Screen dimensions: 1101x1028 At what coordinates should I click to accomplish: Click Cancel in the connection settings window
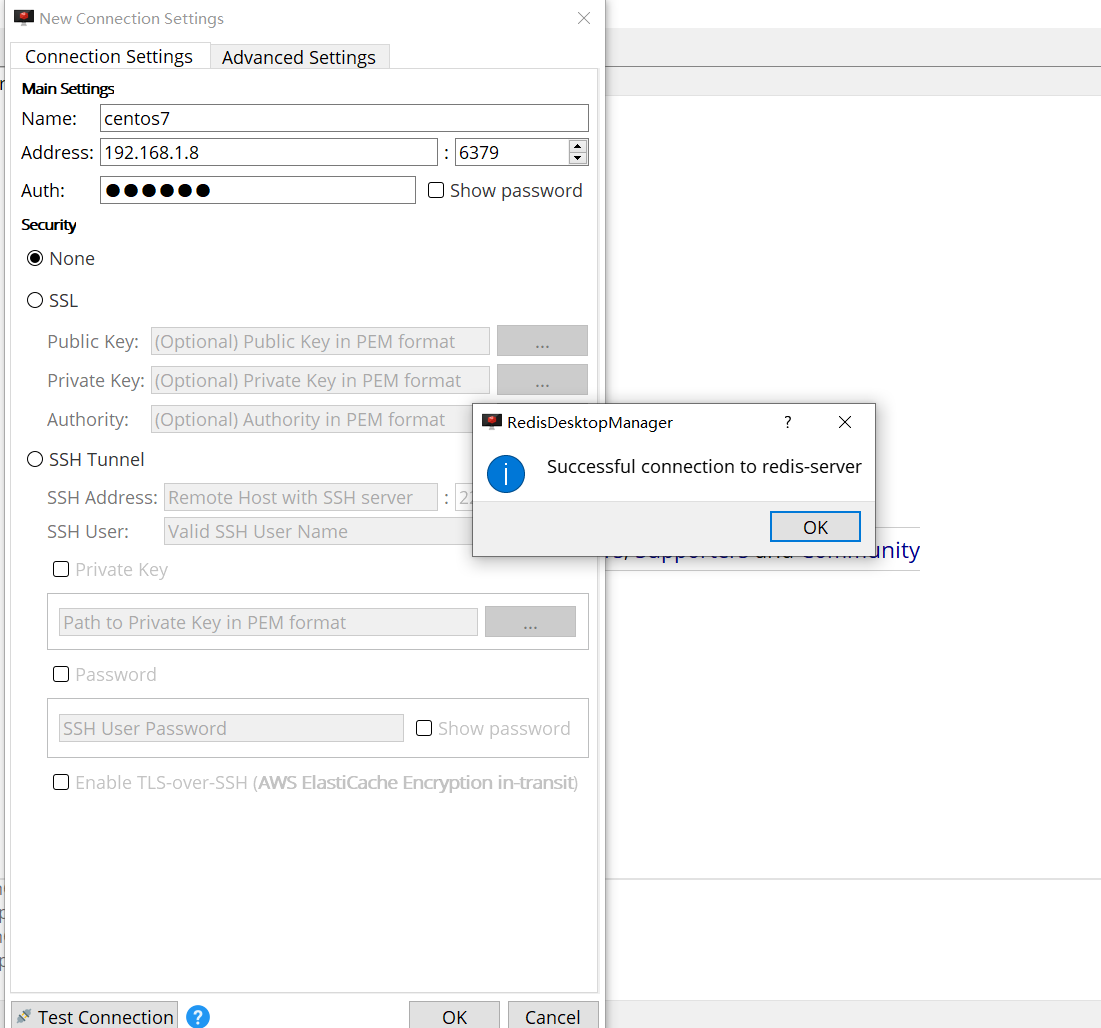553,1016
